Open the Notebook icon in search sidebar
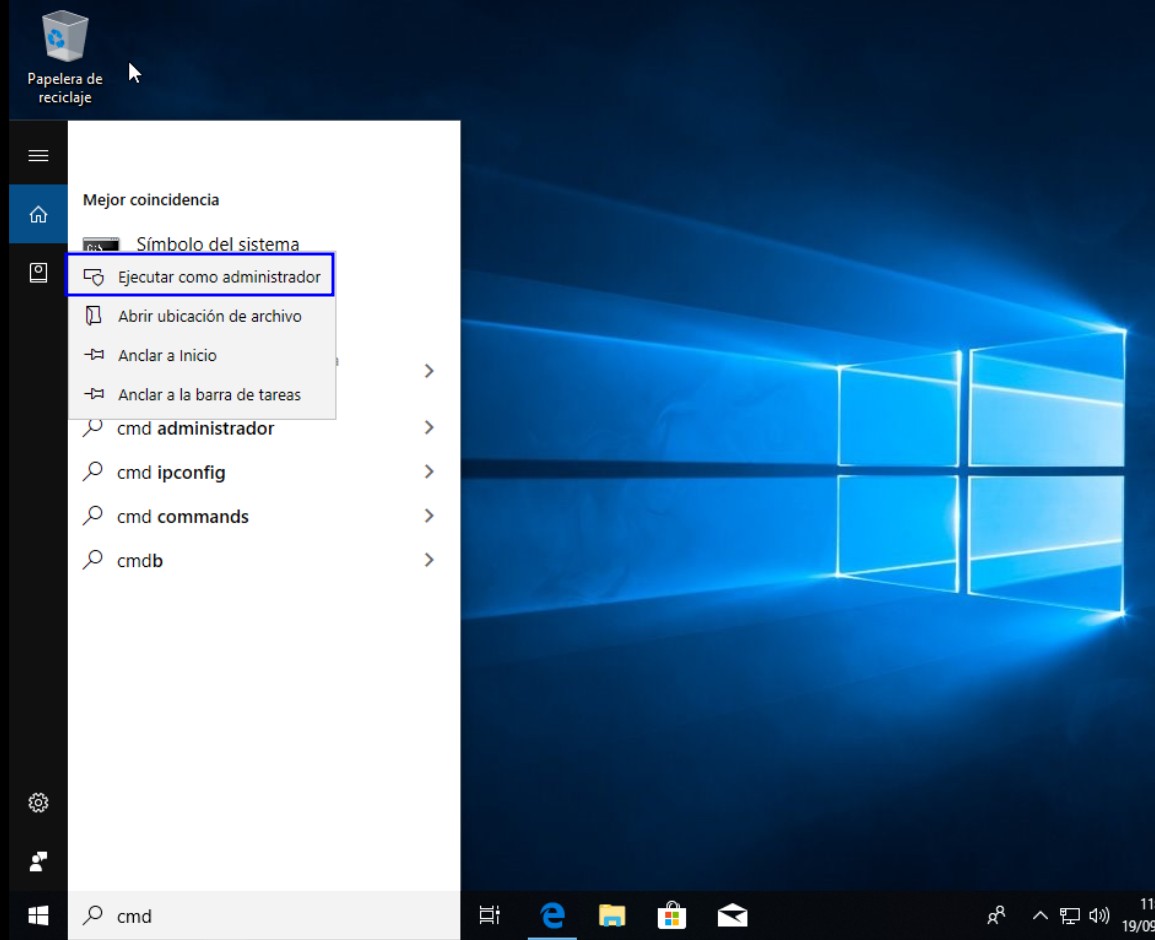Image resolution: width=1155 pixels, height=940 pixels. (x=38, y=273)
